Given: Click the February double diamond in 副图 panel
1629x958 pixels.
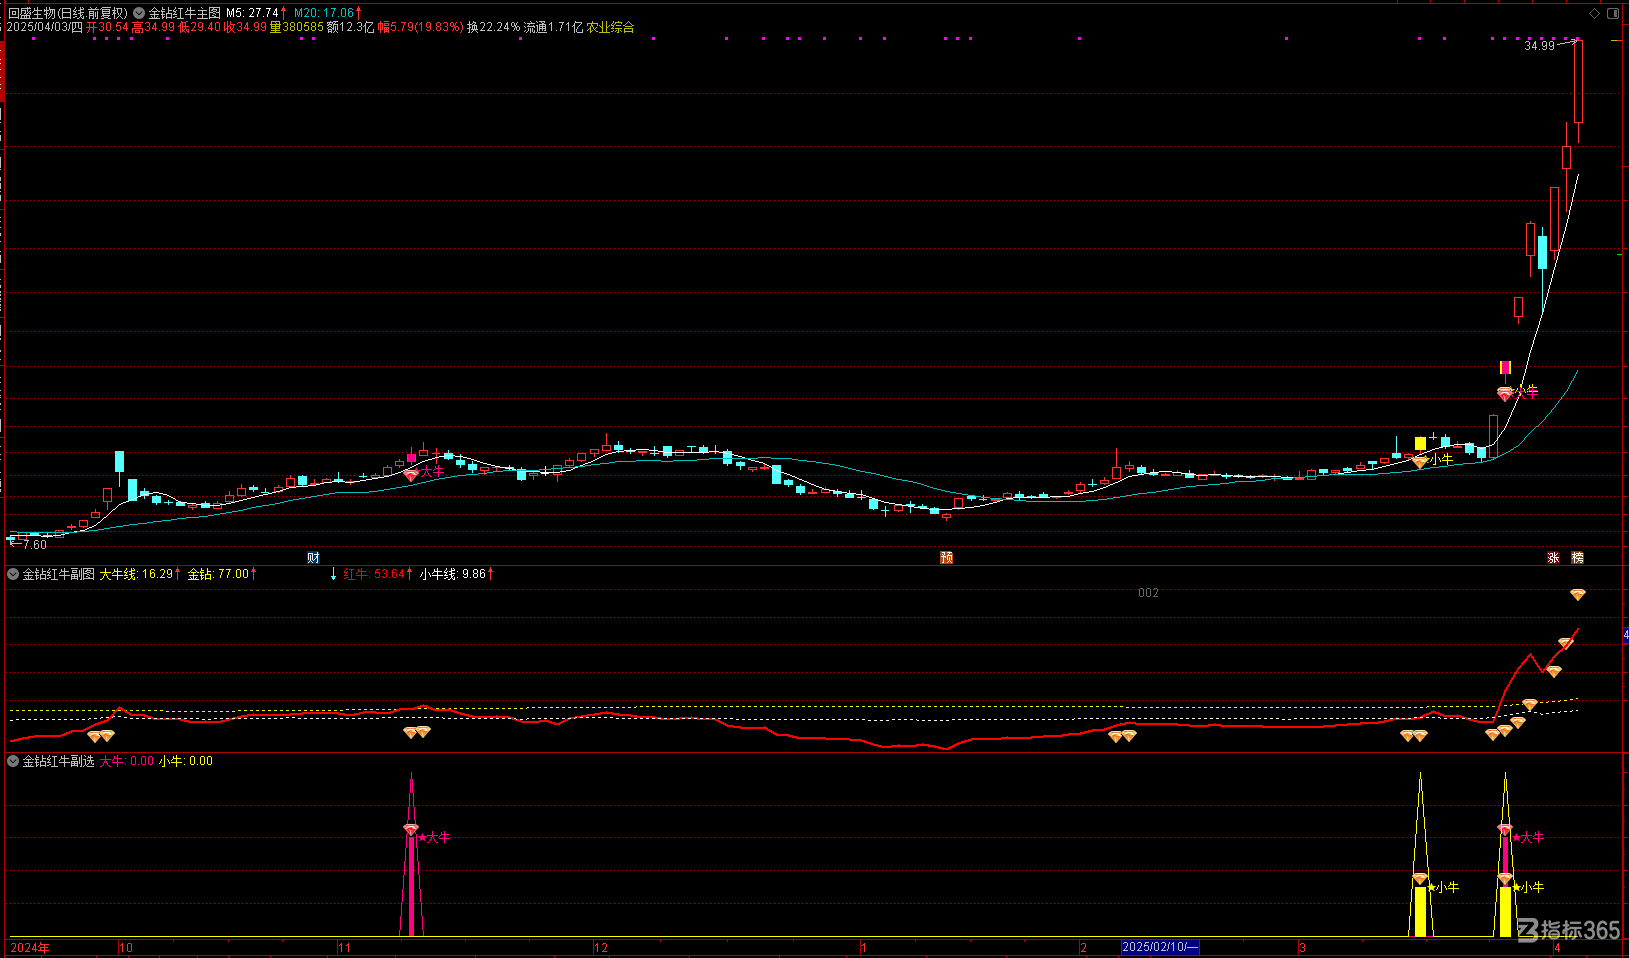Looking at the screenshot, I should (x=1122, y=736).
